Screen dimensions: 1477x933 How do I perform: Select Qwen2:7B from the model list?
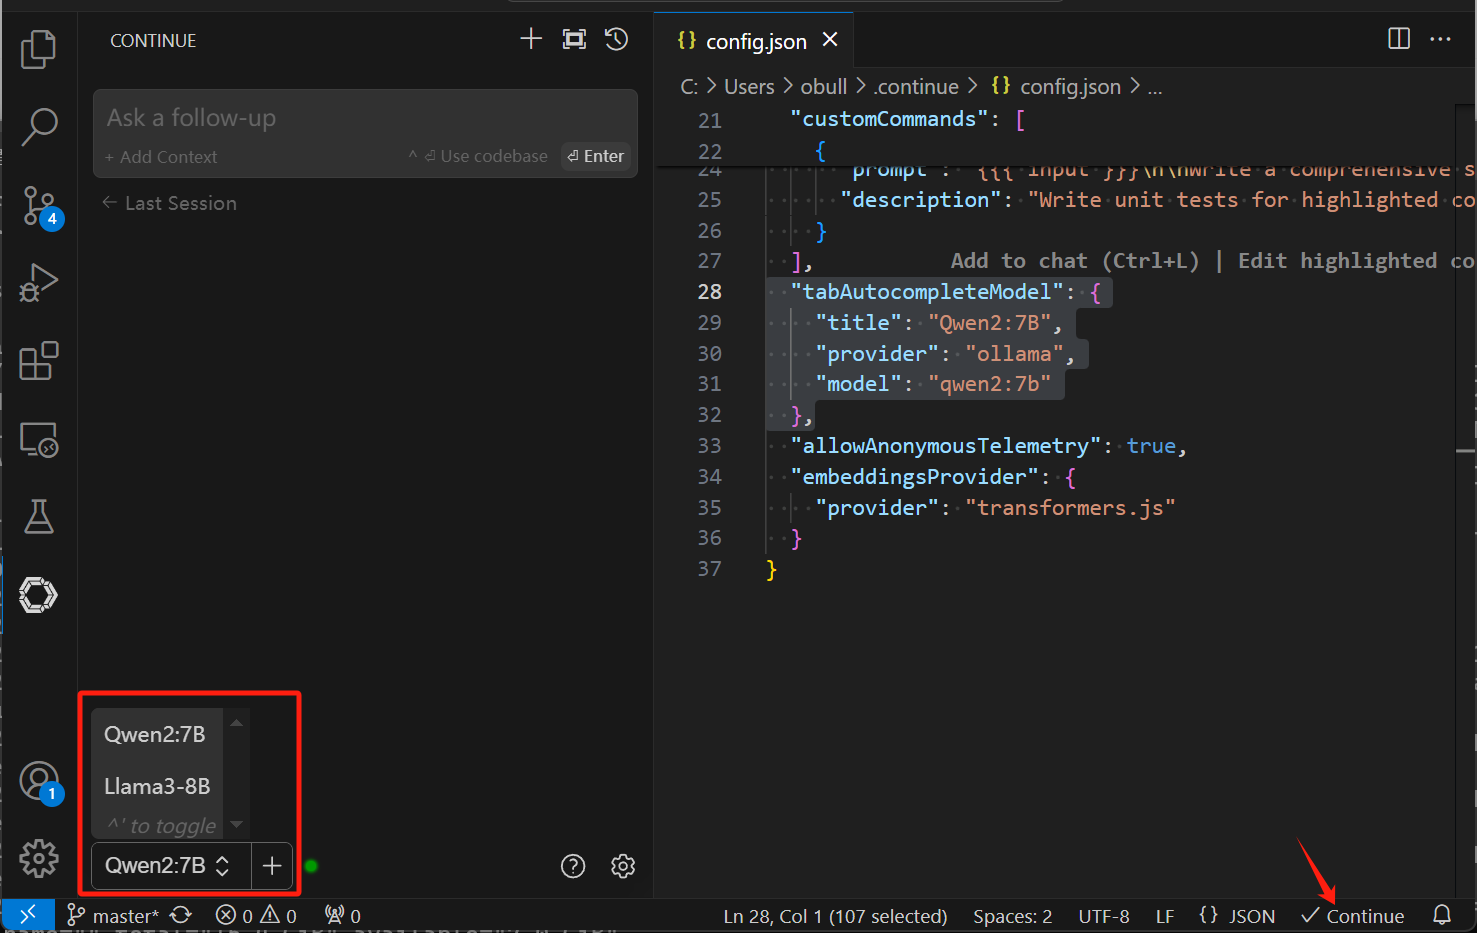(x=156, y=735)
